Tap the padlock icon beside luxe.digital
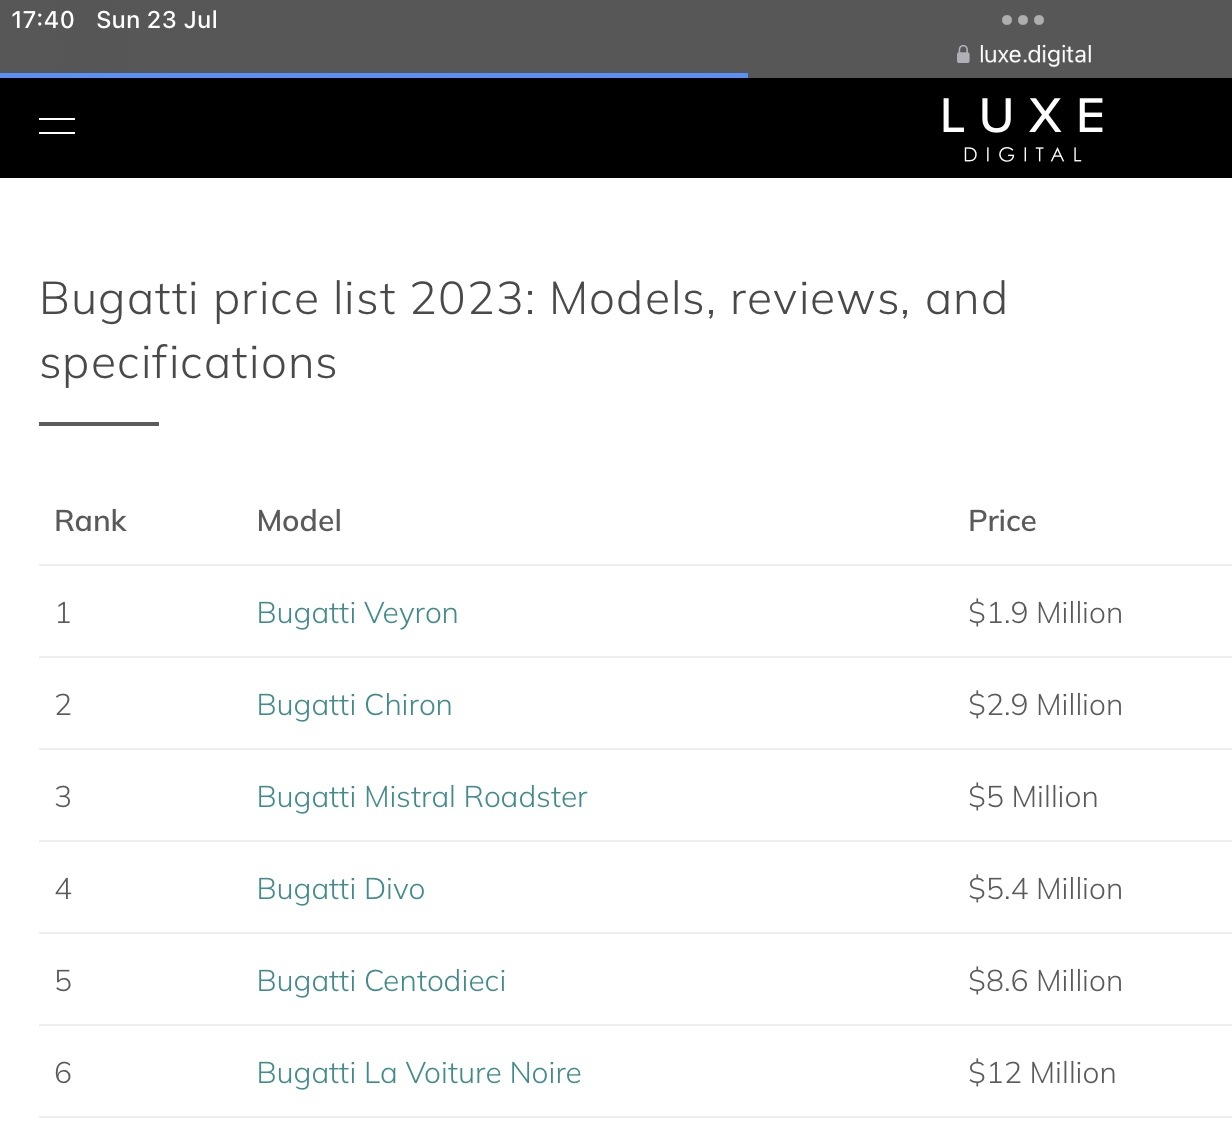Viewport: 1232px width, 1131px height. [x=963, y=55]
